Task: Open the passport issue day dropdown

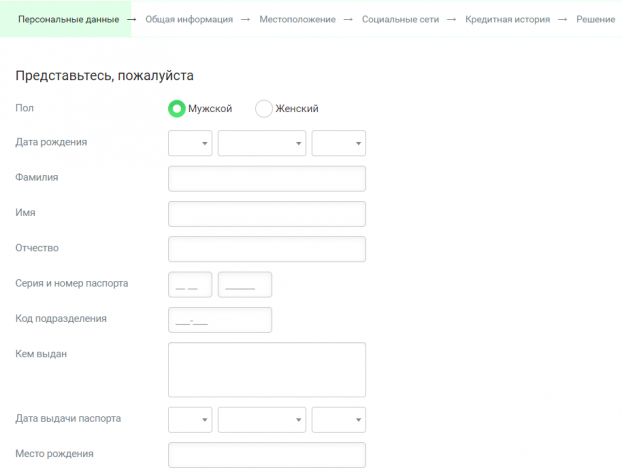Action: coord(190,420)
